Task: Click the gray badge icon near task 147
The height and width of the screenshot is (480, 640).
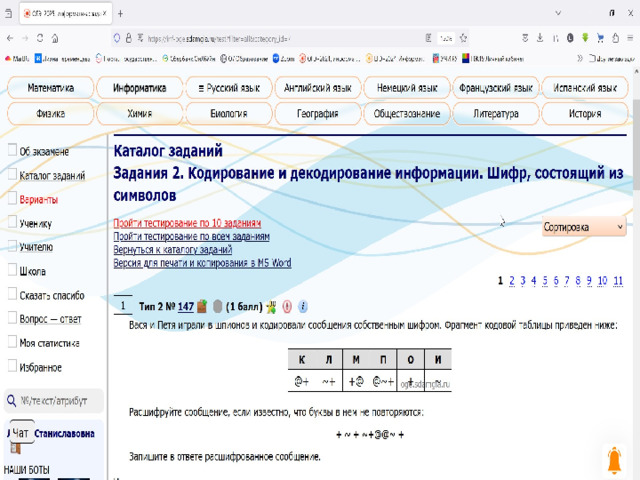Action: tap(218, 306)
